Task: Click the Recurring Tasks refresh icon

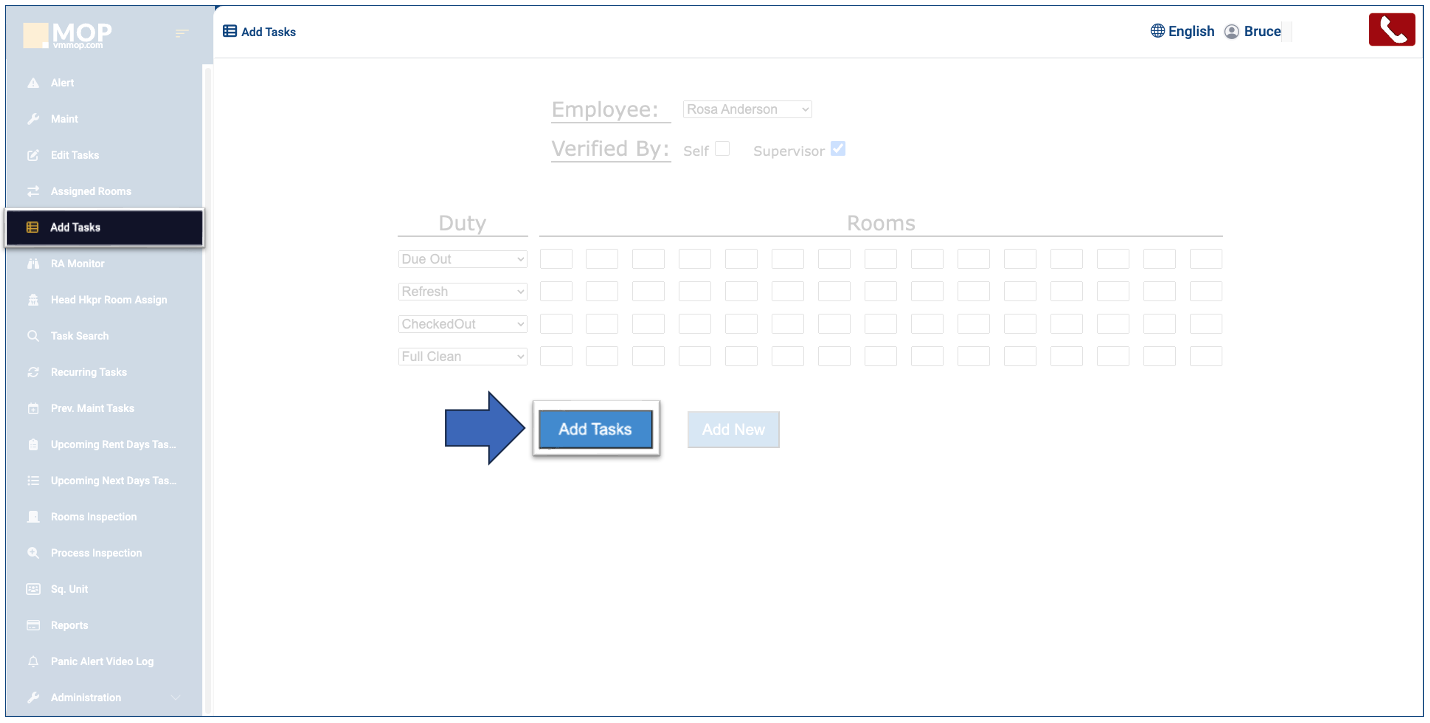Action: [33, 372]
